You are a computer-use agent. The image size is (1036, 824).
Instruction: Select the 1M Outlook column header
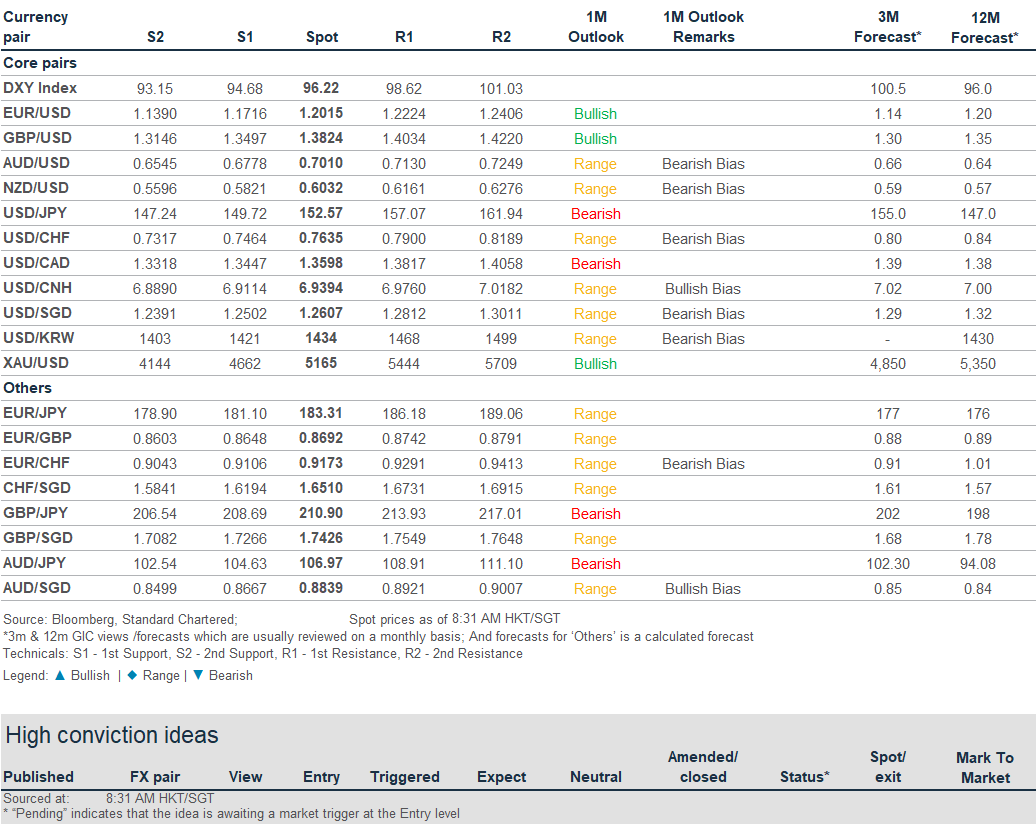tap(596, 27)
